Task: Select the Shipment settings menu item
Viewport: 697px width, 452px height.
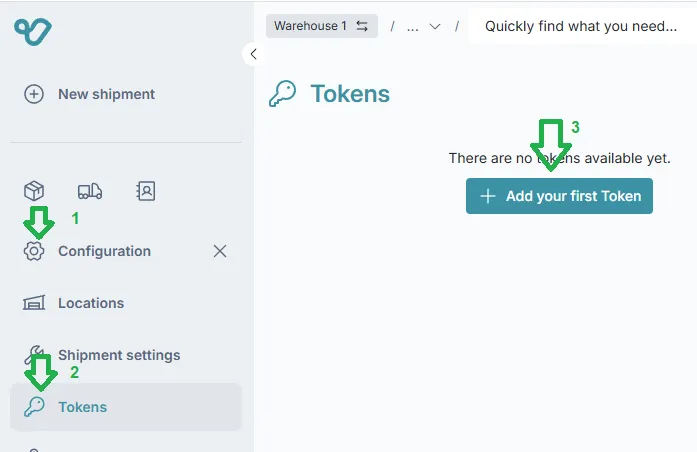Action: (x=119, y=355)
